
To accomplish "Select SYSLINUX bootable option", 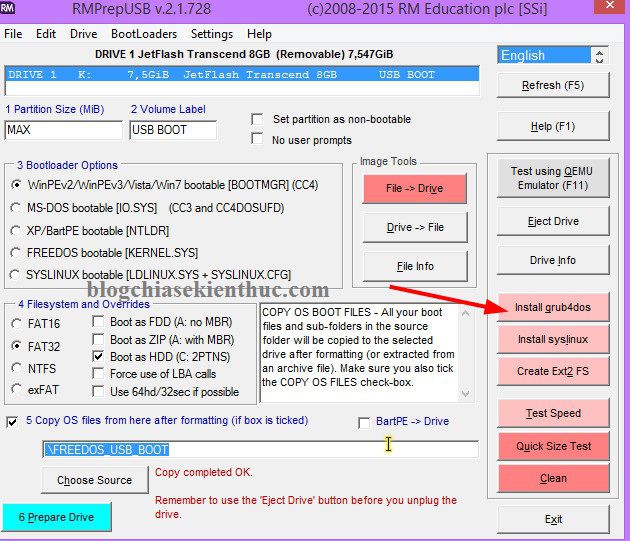I will click(15, 275).
